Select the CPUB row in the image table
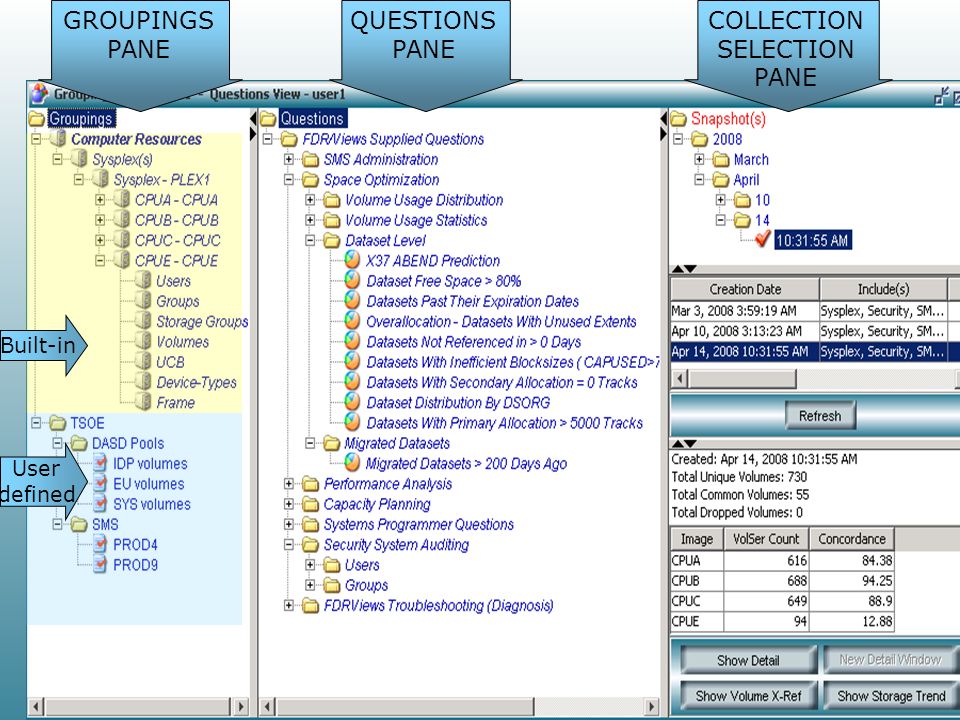The image size is (960, 720). [x=782, y=580]
